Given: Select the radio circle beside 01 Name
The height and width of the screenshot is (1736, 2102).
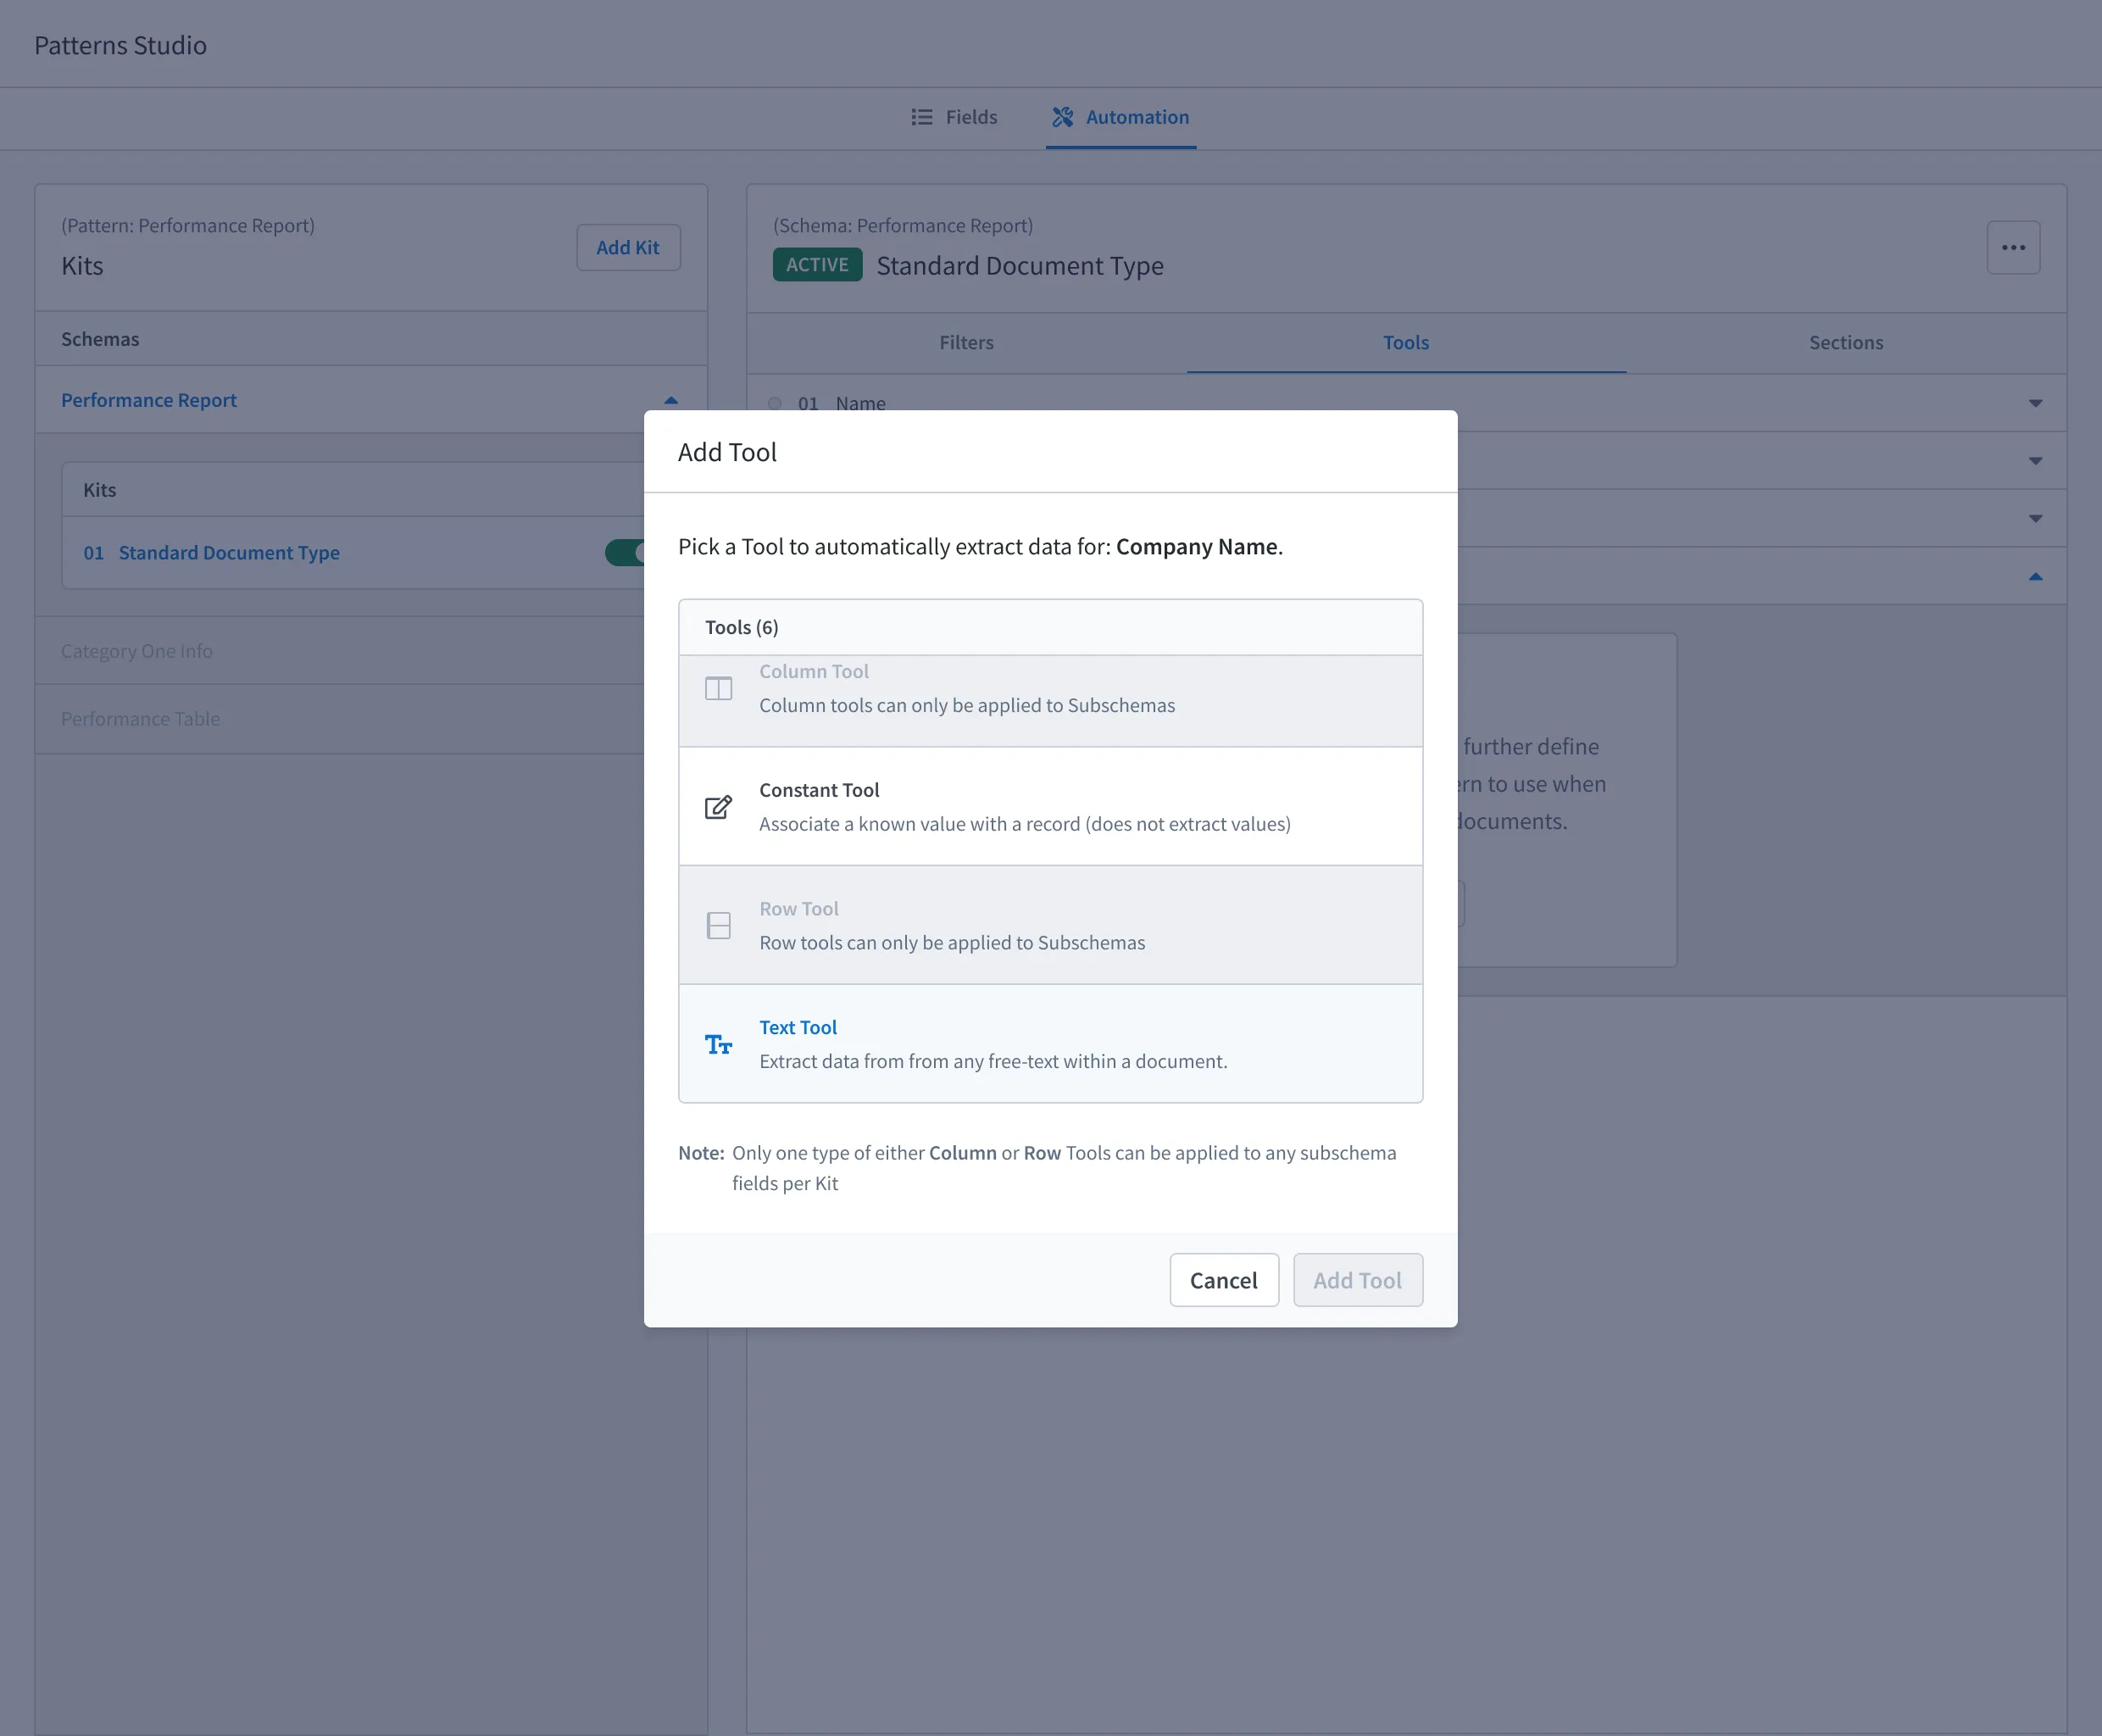Looking at the screenshot, I should [x=775, y=403].
